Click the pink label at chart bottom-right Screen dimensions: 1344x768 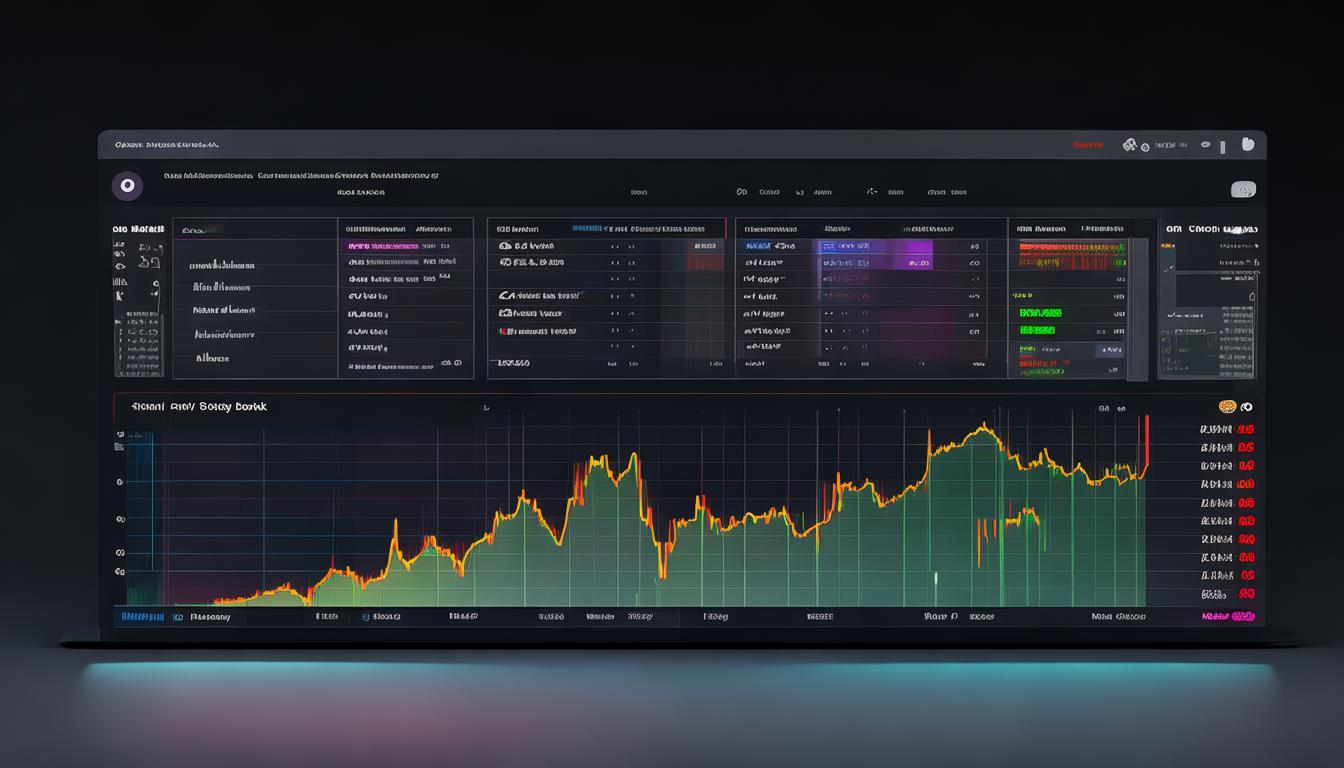(1228, 618)
